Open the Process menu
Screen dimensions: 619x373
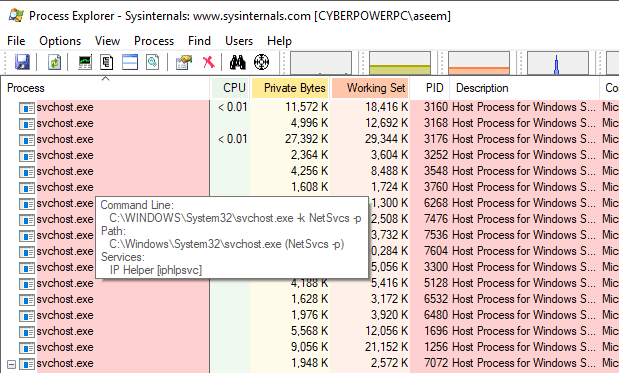coord(154,41)
